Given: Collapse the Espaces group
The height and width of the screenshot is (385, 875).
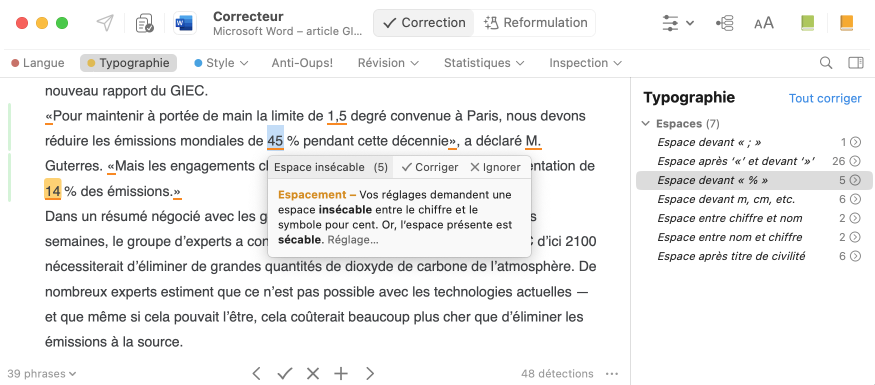Looking at the screenshot, I should pos(646,123).
